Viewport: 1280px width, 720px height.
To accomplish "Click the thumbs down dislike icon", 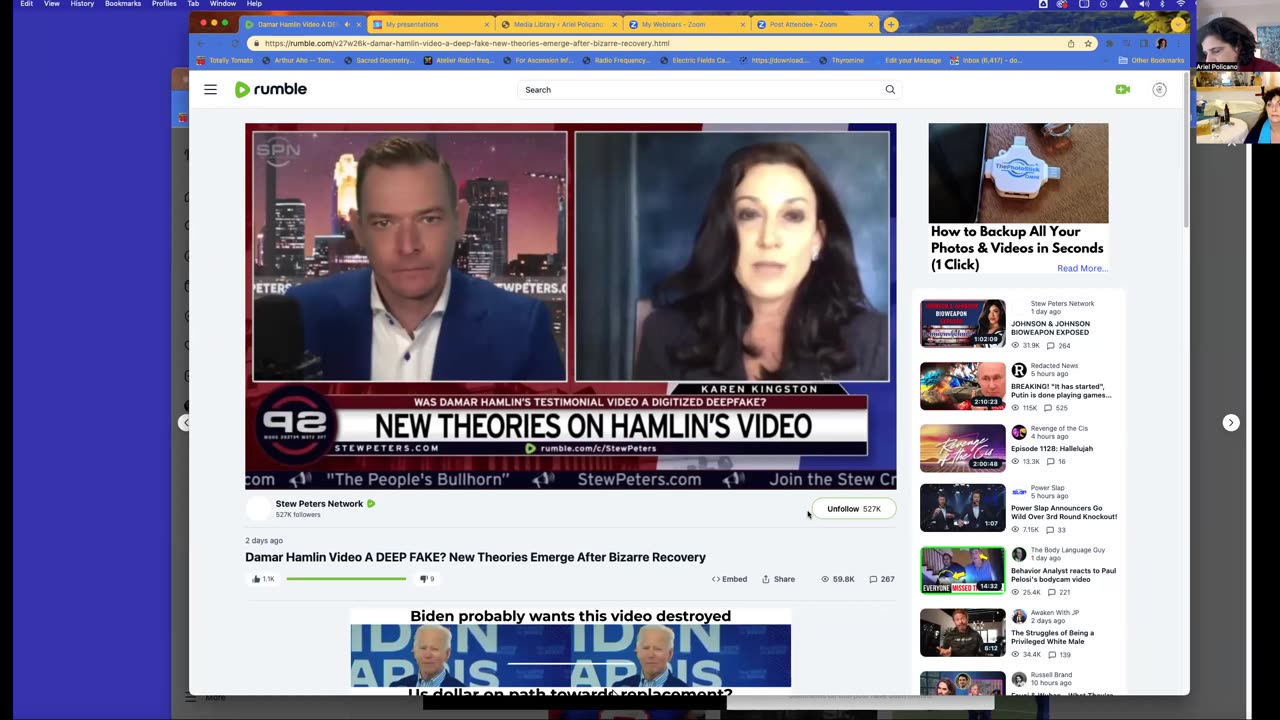I will [x=424, y=579].
